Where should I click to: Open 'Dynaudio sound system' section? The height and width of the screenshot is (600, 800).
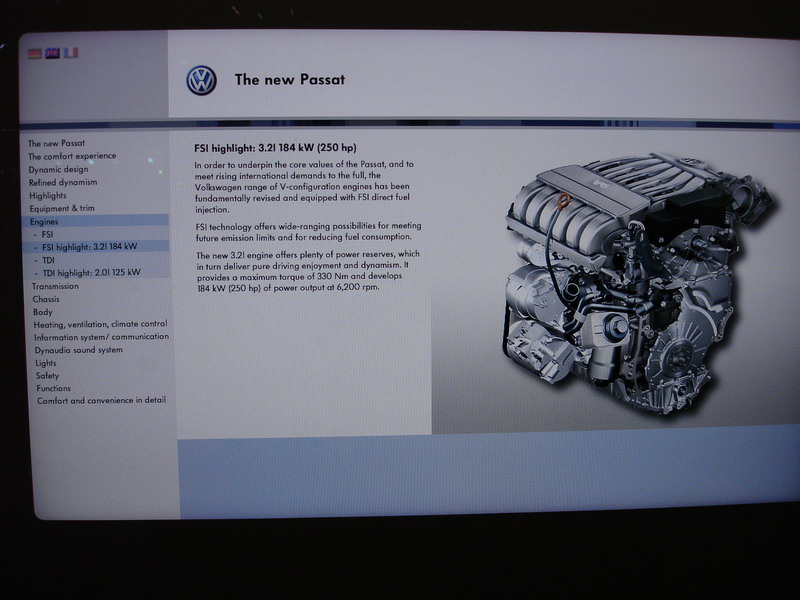pos(79,350)
